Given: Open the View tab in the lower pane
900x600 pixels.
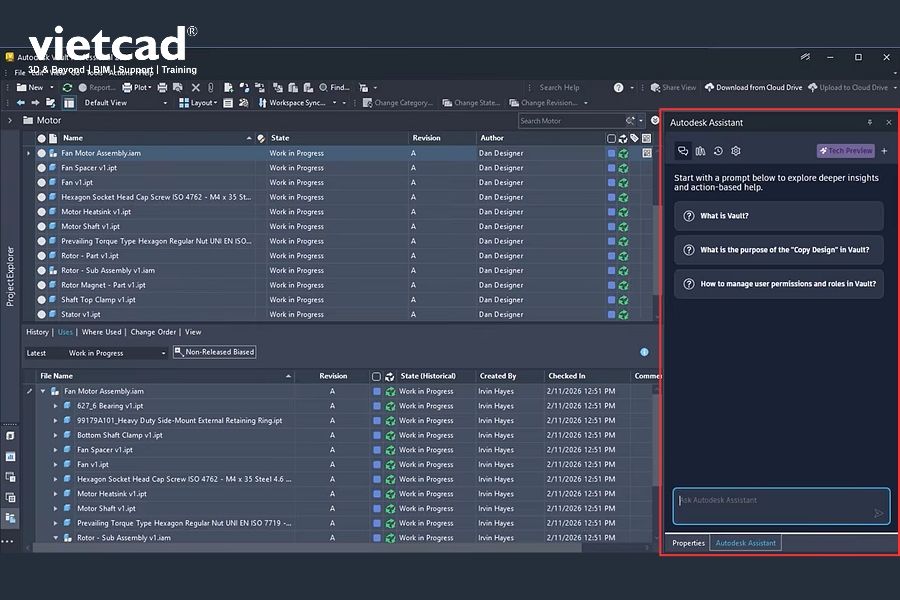Looking at the screenshot, I should 193,332.
